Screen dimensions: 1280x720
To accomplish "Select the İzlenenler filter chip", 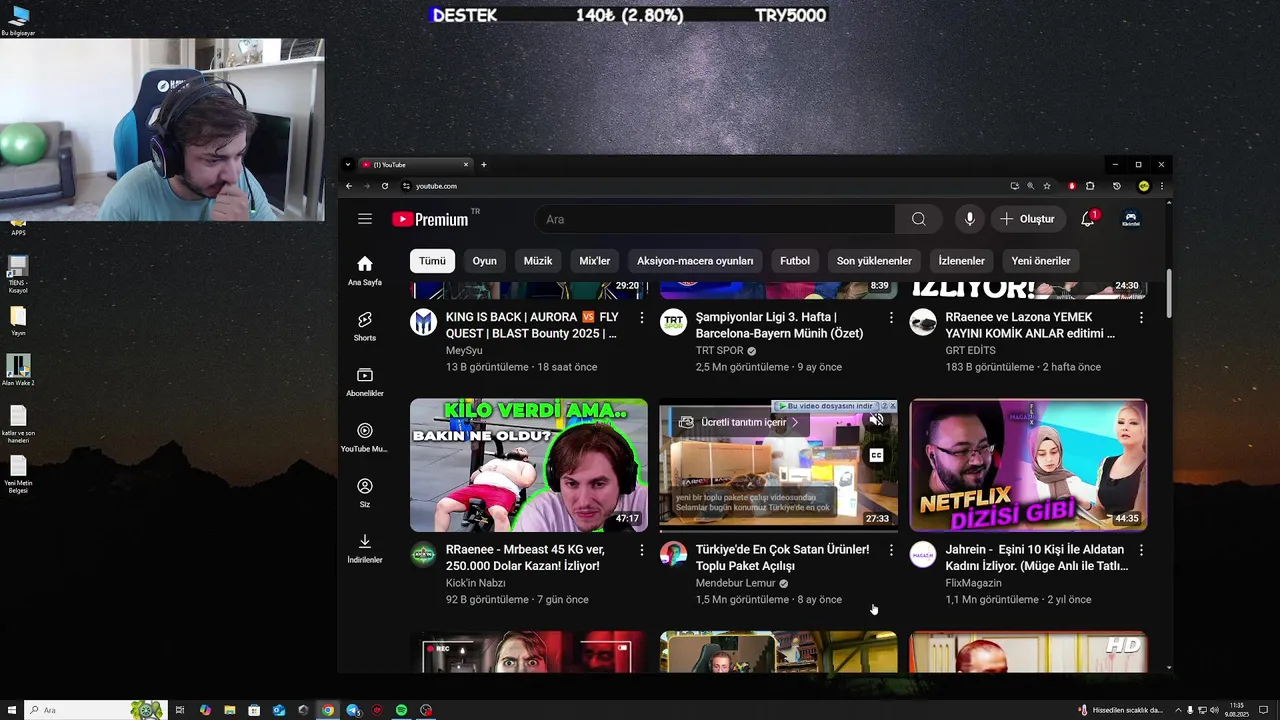I will pos(961,261).
